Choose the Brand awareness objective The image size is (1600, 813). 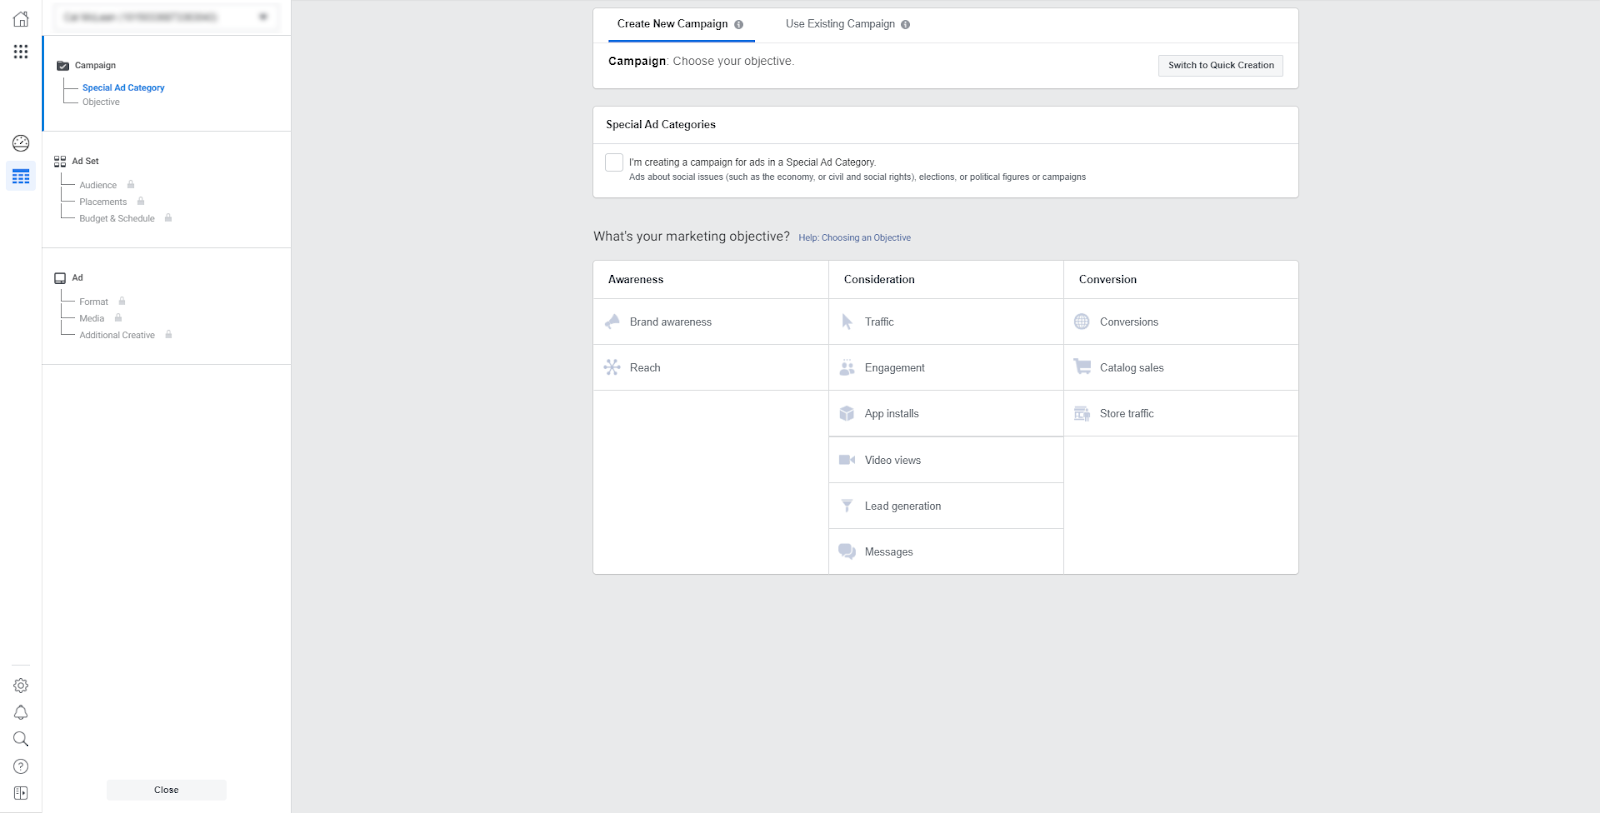(x=670, y=322)
